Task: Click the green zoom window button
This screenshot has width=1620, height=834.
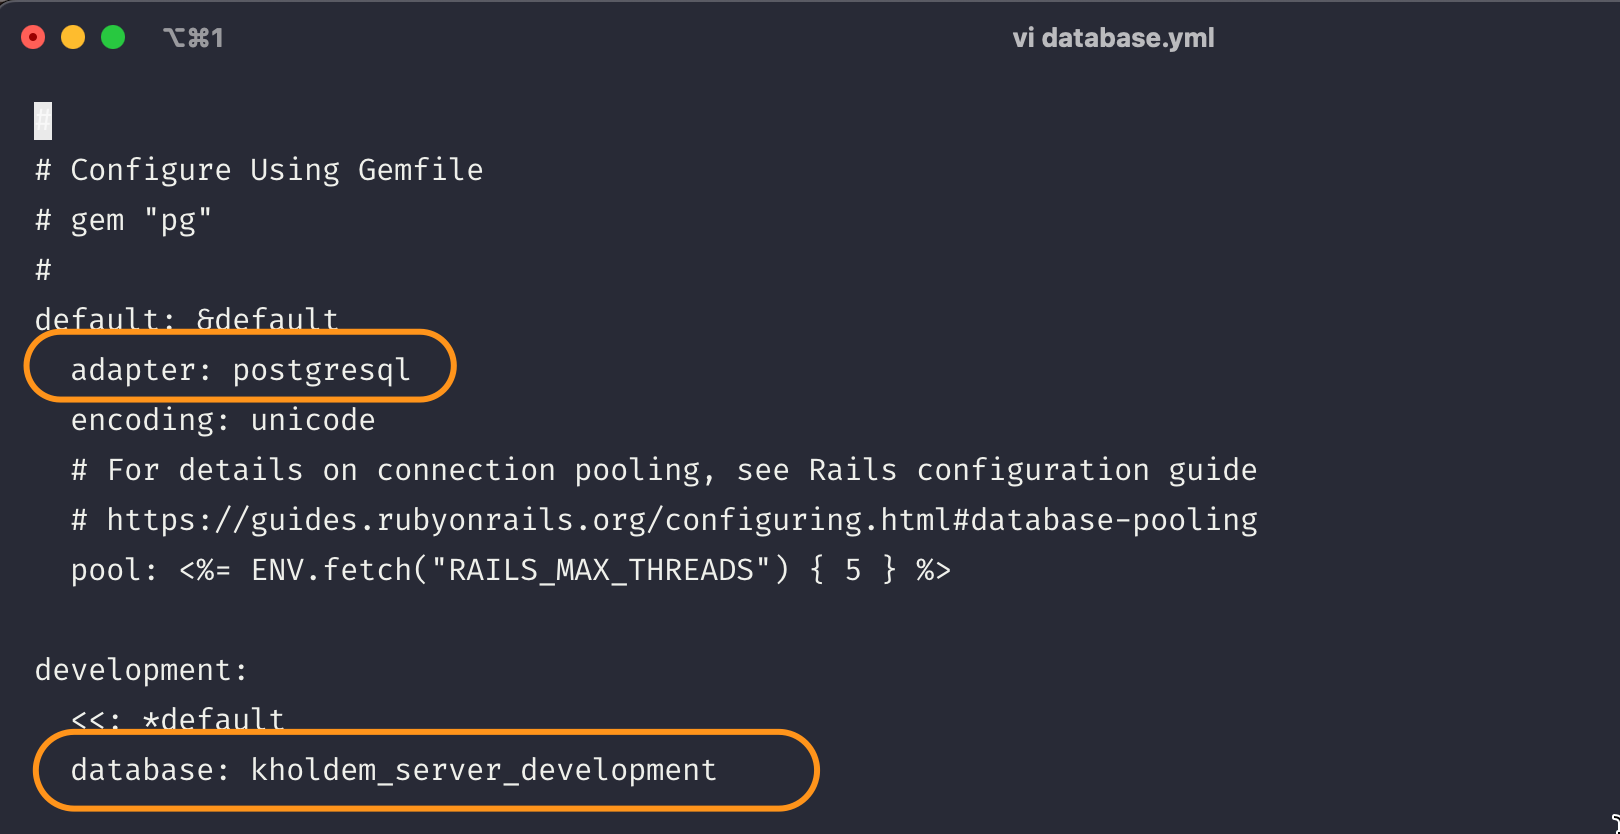Action: (x=113, y=38)
